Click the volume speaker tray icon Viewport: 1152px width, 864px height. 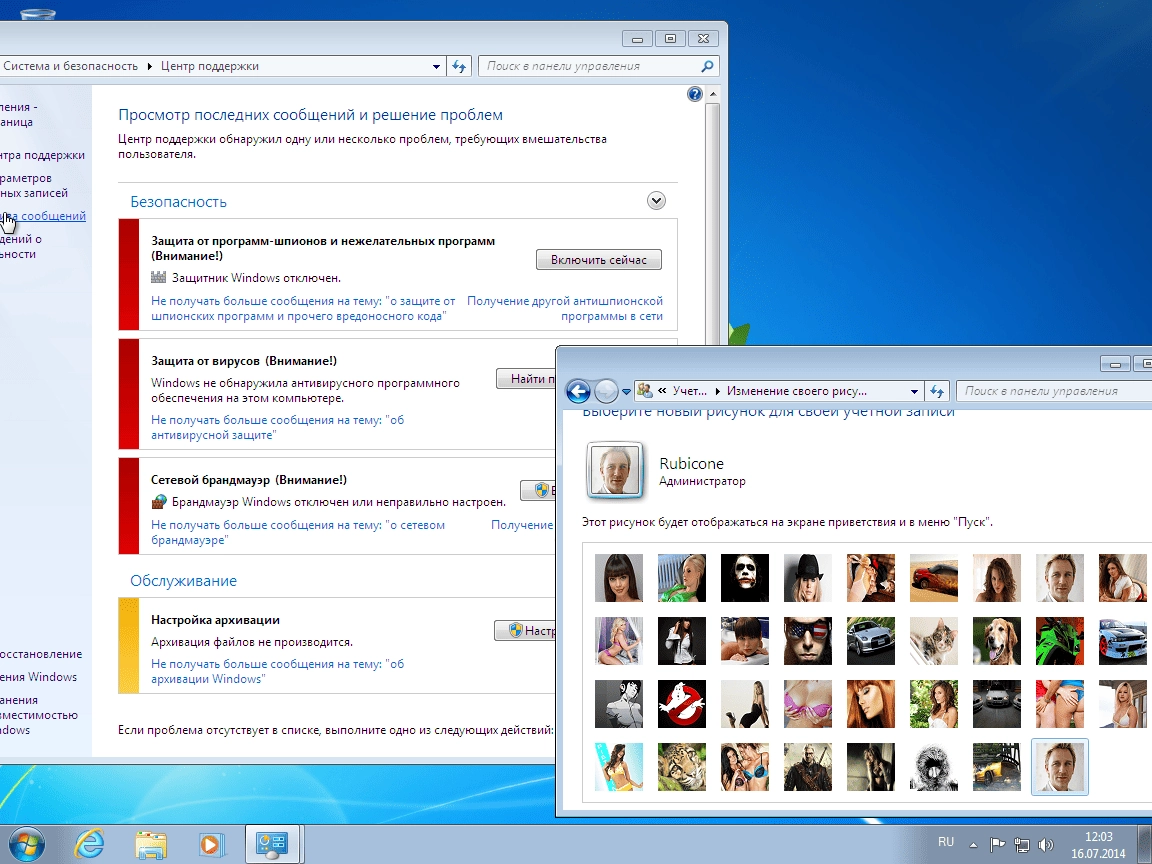coord(1045,844)
